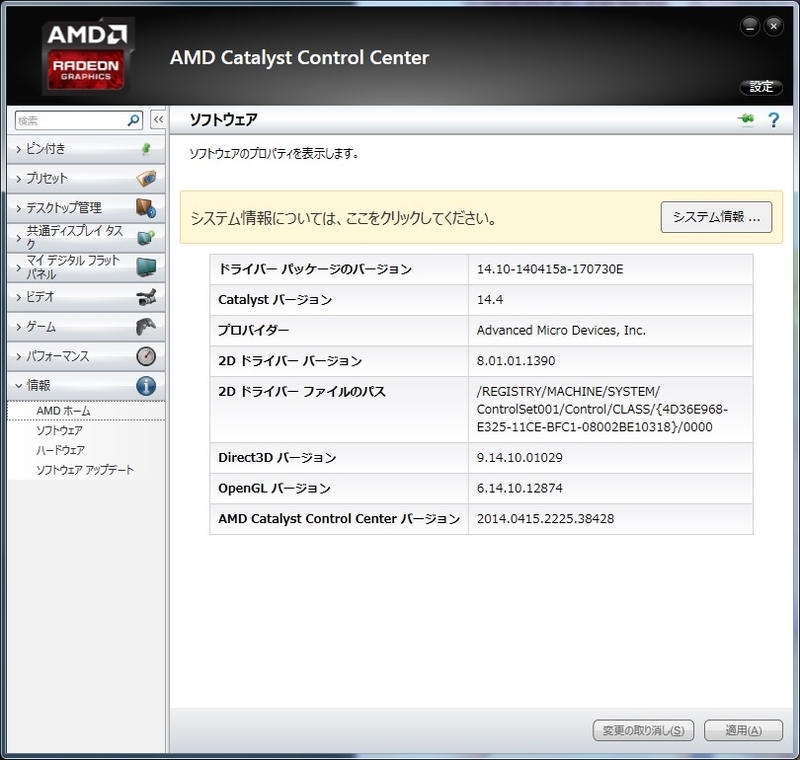This screenshot has height=760, width=800.
Task: Open ソフトウェア アップデート page
Action: [x=85, y=470]
